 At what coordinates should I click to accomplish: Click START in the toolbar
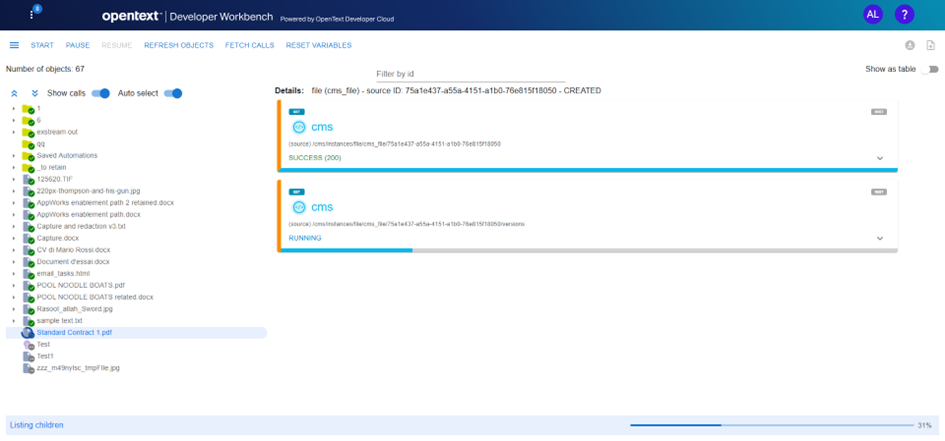[x=42, y=45]
